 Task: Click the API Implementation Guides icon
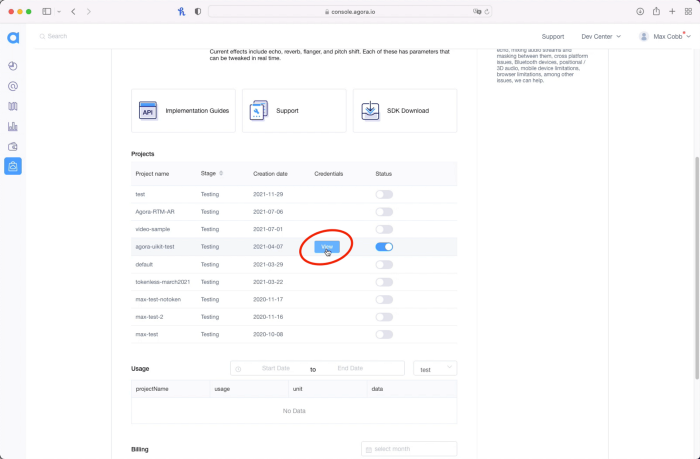click(x=148, y=111)
